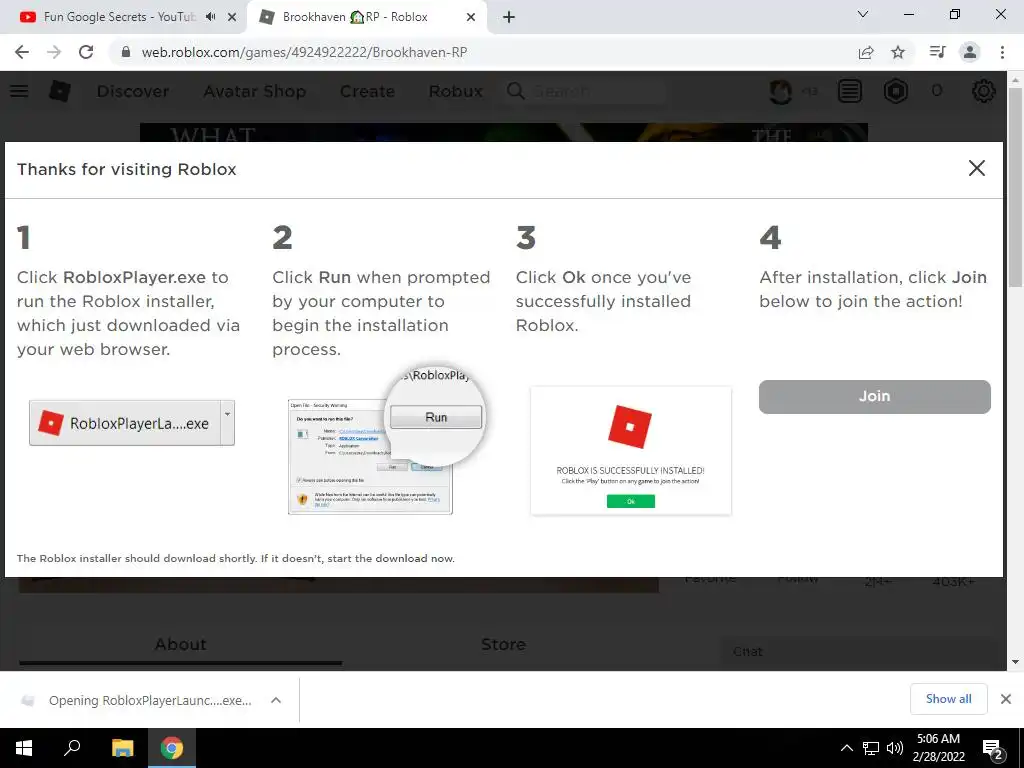Open the Create menu item

coord(367,91)
